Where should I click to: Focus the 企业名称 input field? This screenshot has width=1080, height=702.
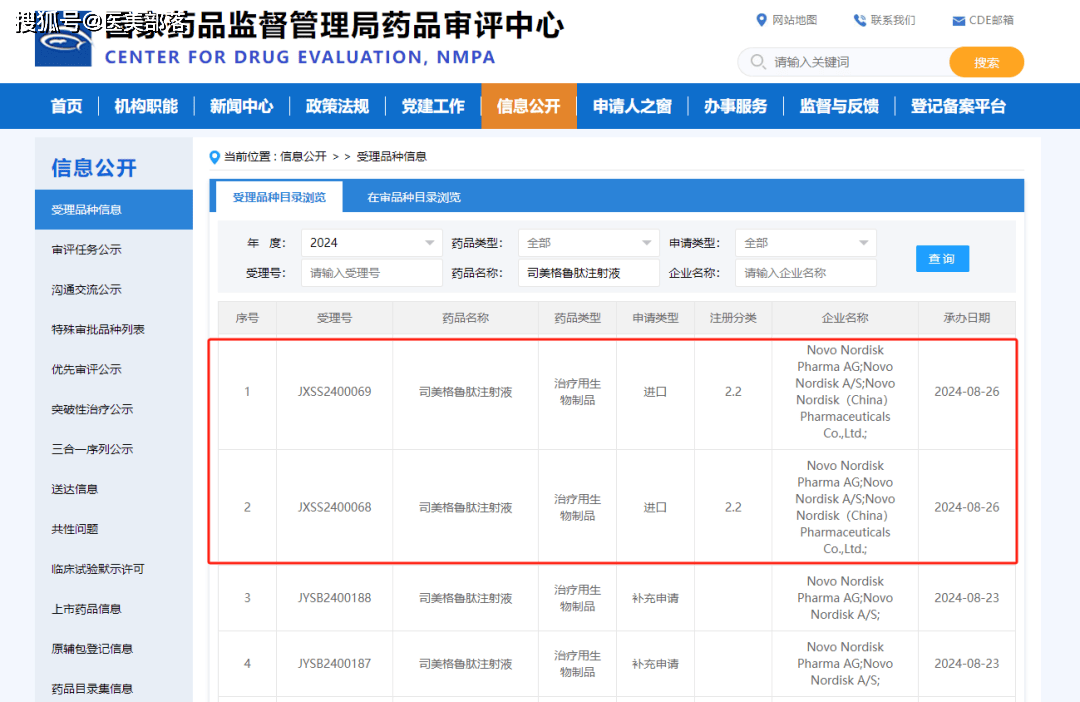[805, 273]
